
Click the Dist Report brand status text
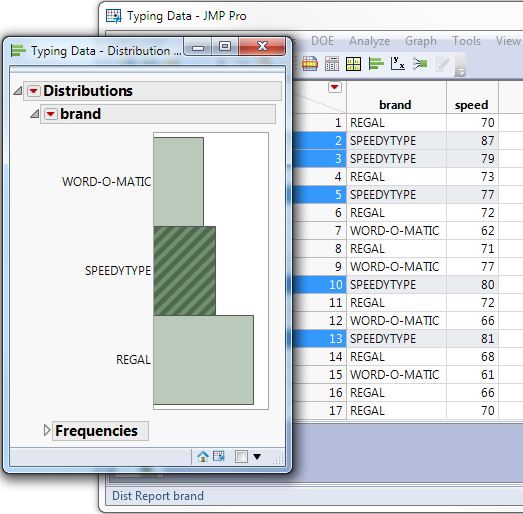[158, 496]
